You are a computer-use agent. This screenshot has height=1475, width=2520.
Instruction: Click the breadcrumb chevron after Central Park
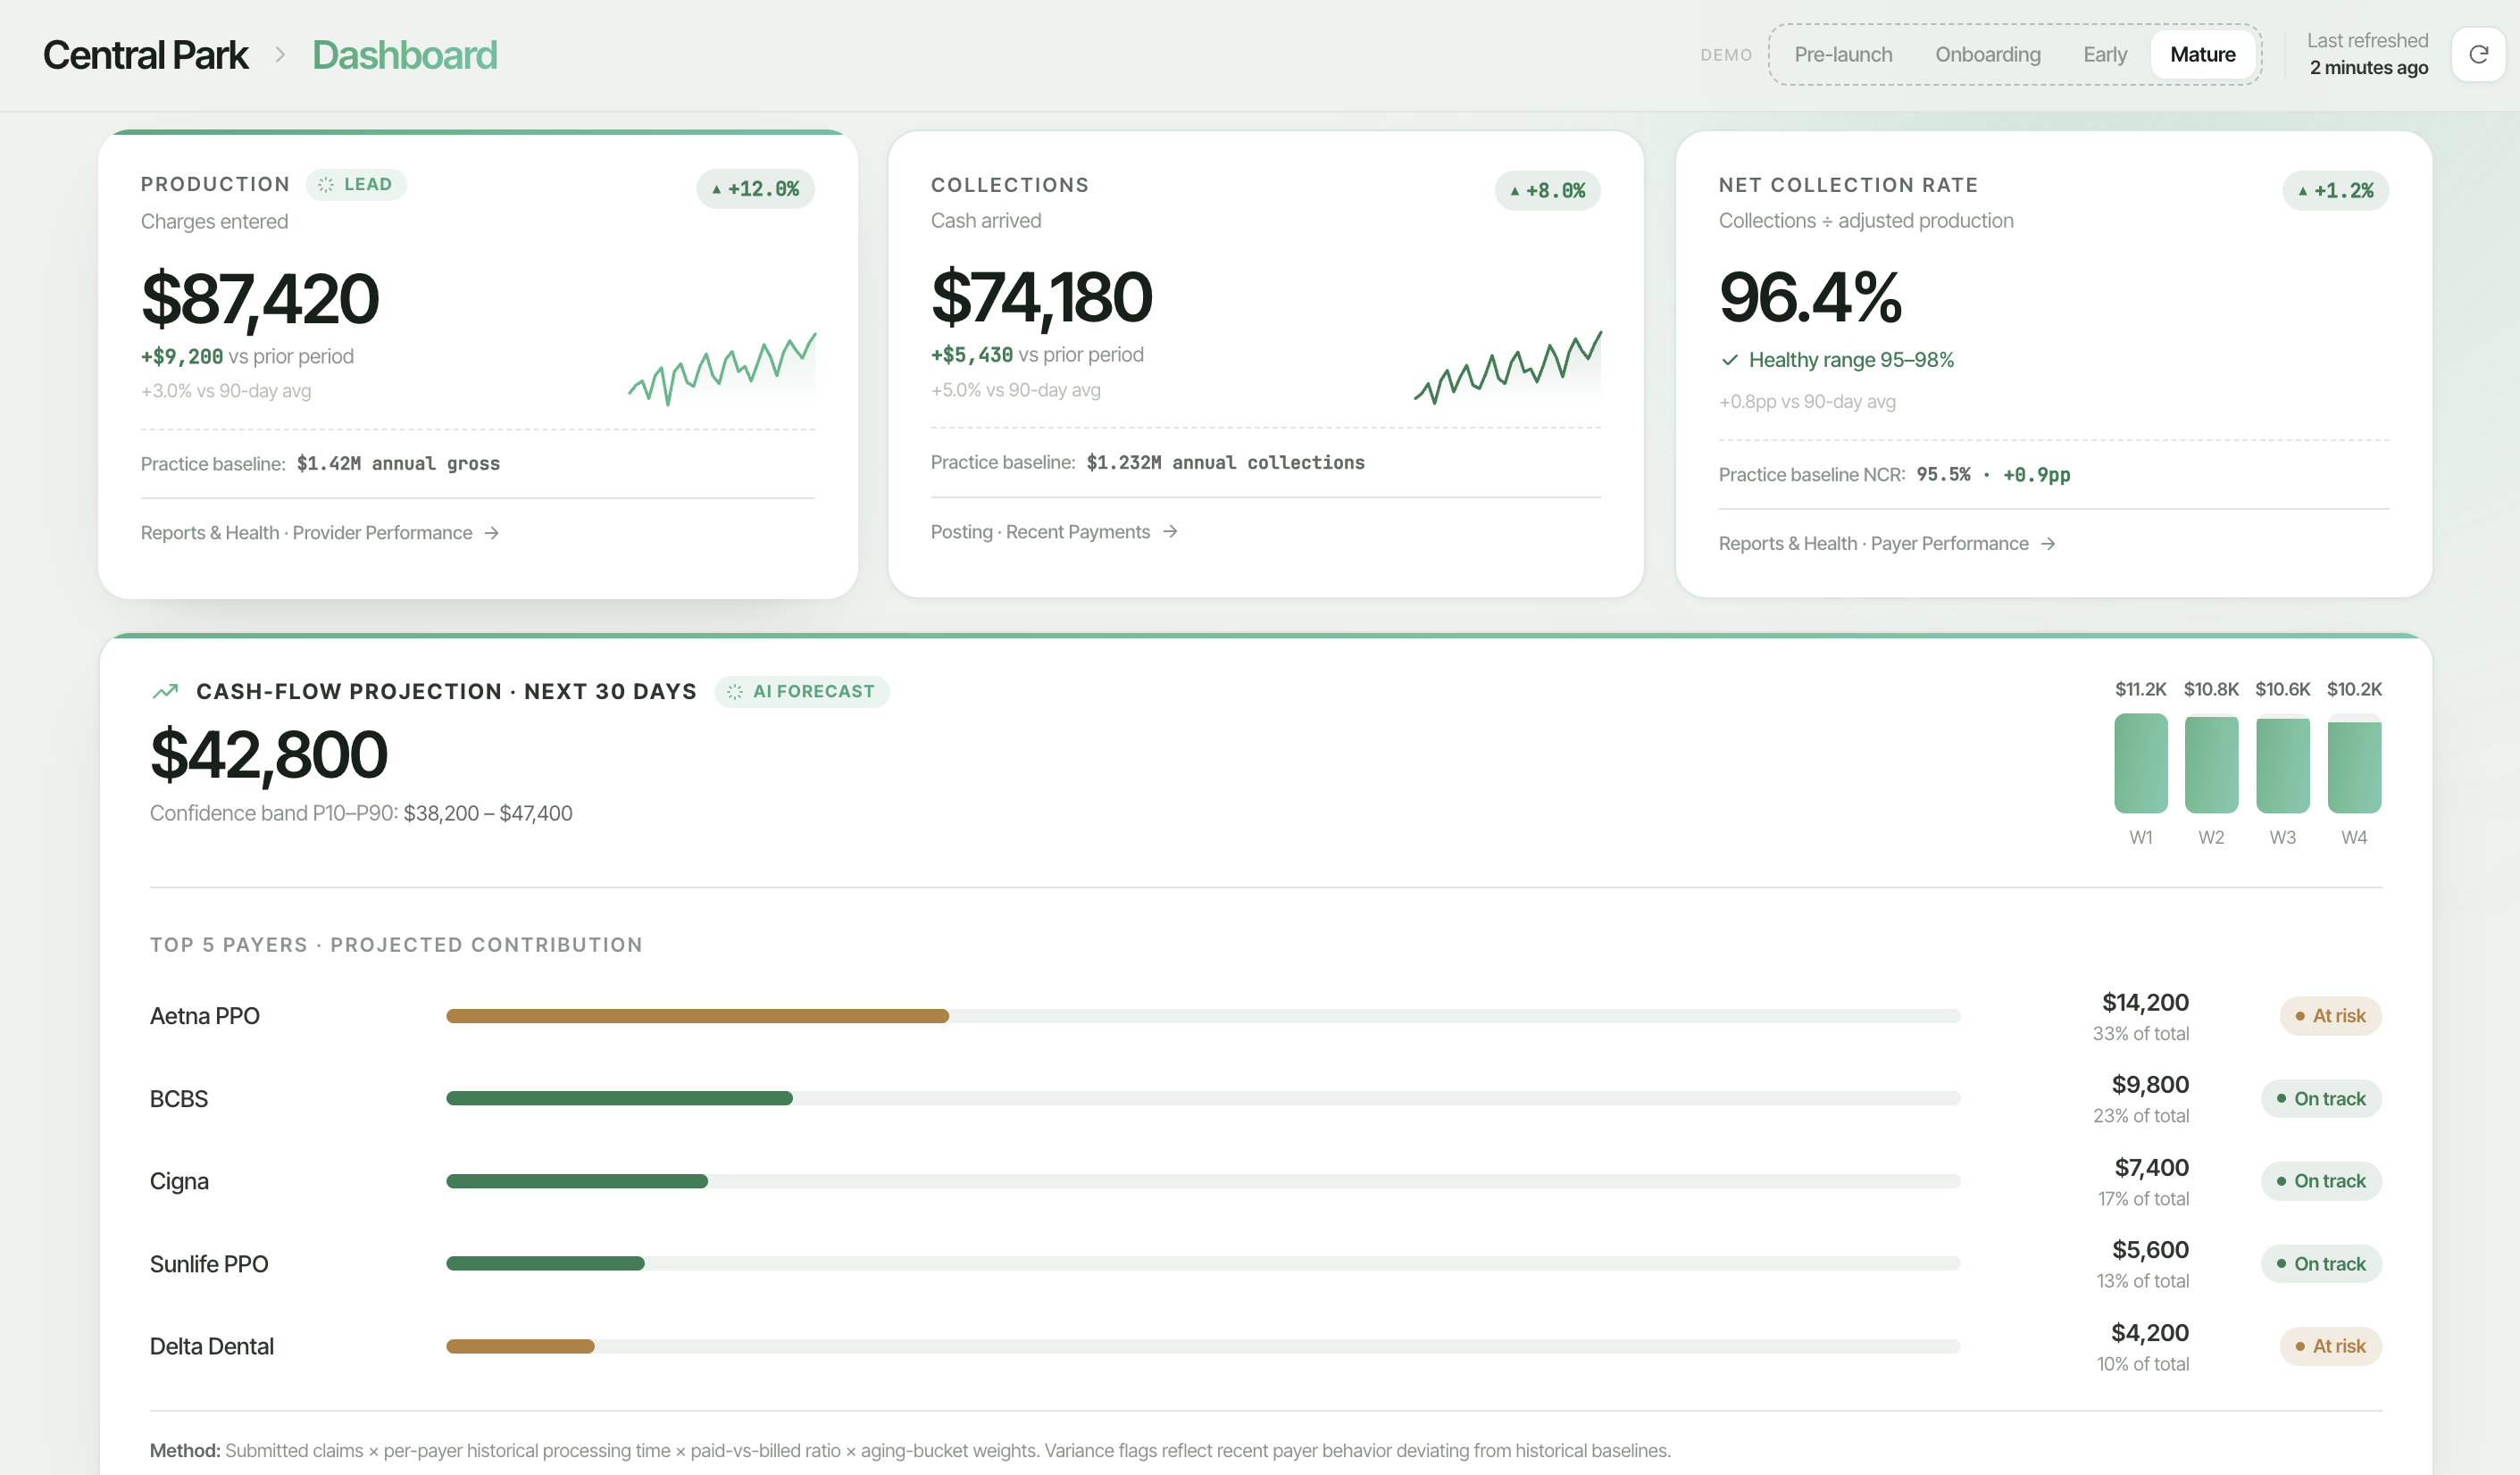[280, 54]
